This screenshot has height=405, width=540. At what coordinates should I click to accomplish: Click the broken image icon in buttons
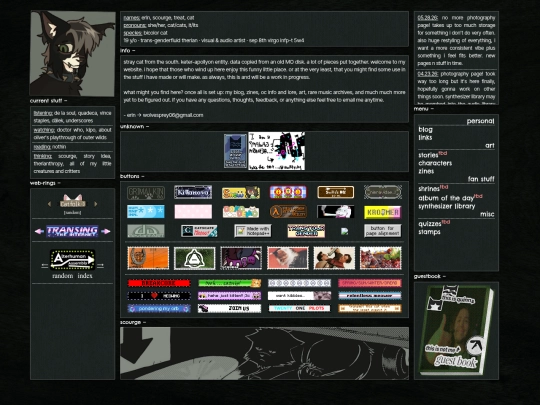tap(344, 231)
